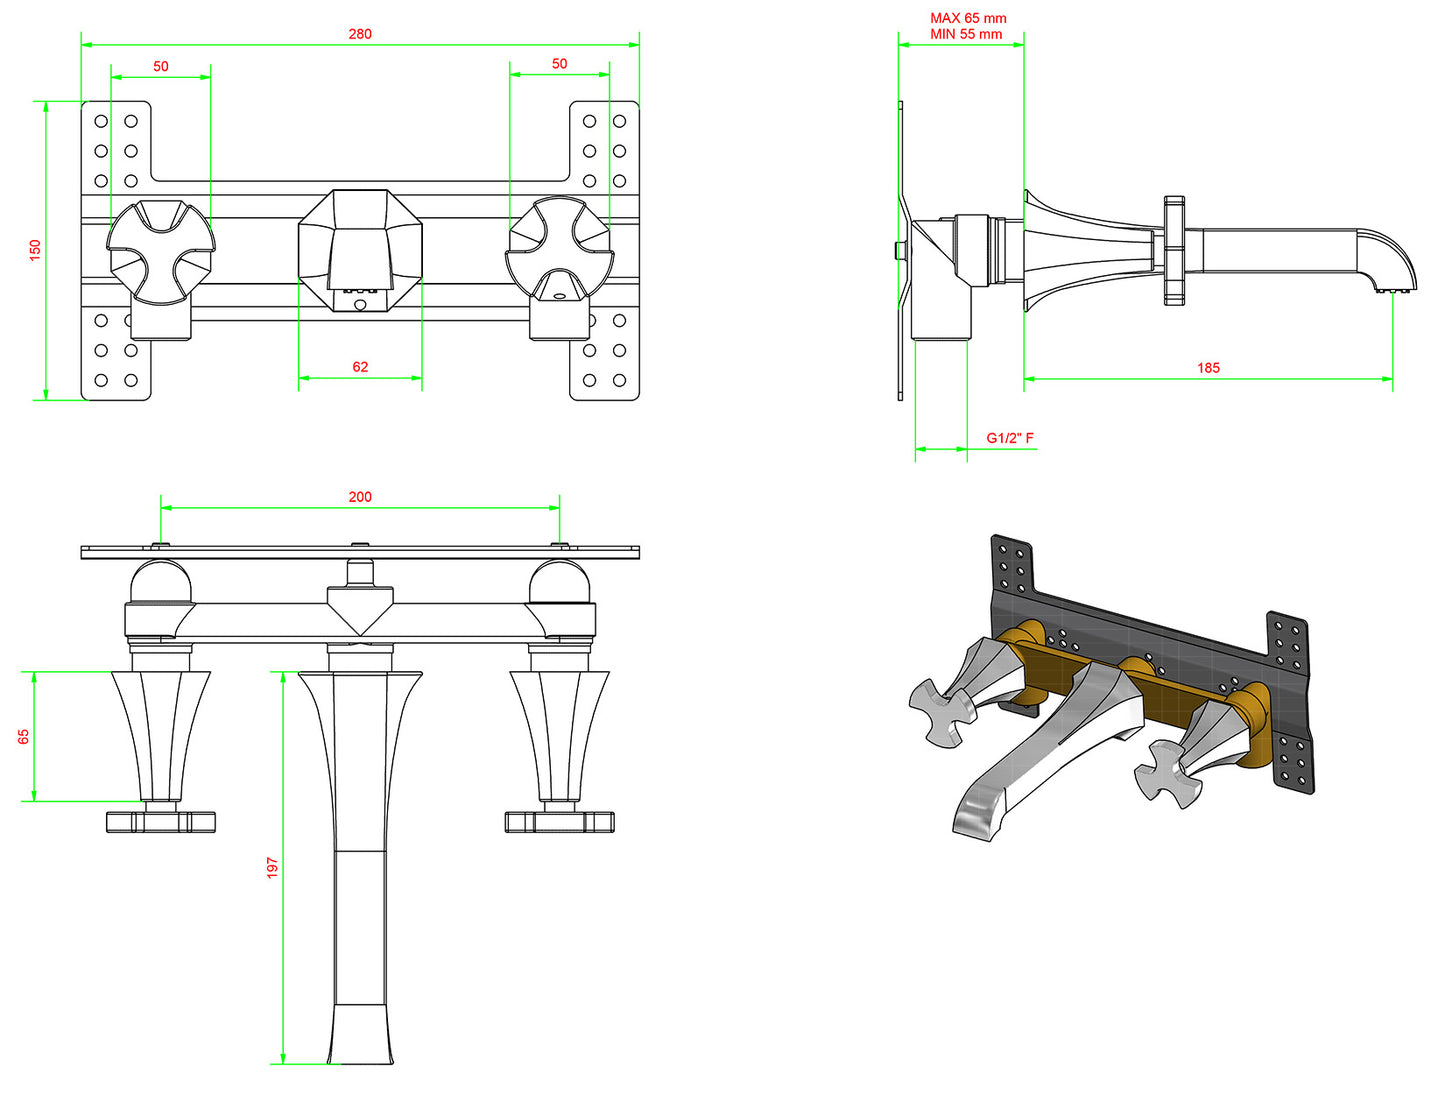This screenshot has height=1095, width=1445.
Task: Click the 65 handle height dimension label
Action: [x=24, y=736]
